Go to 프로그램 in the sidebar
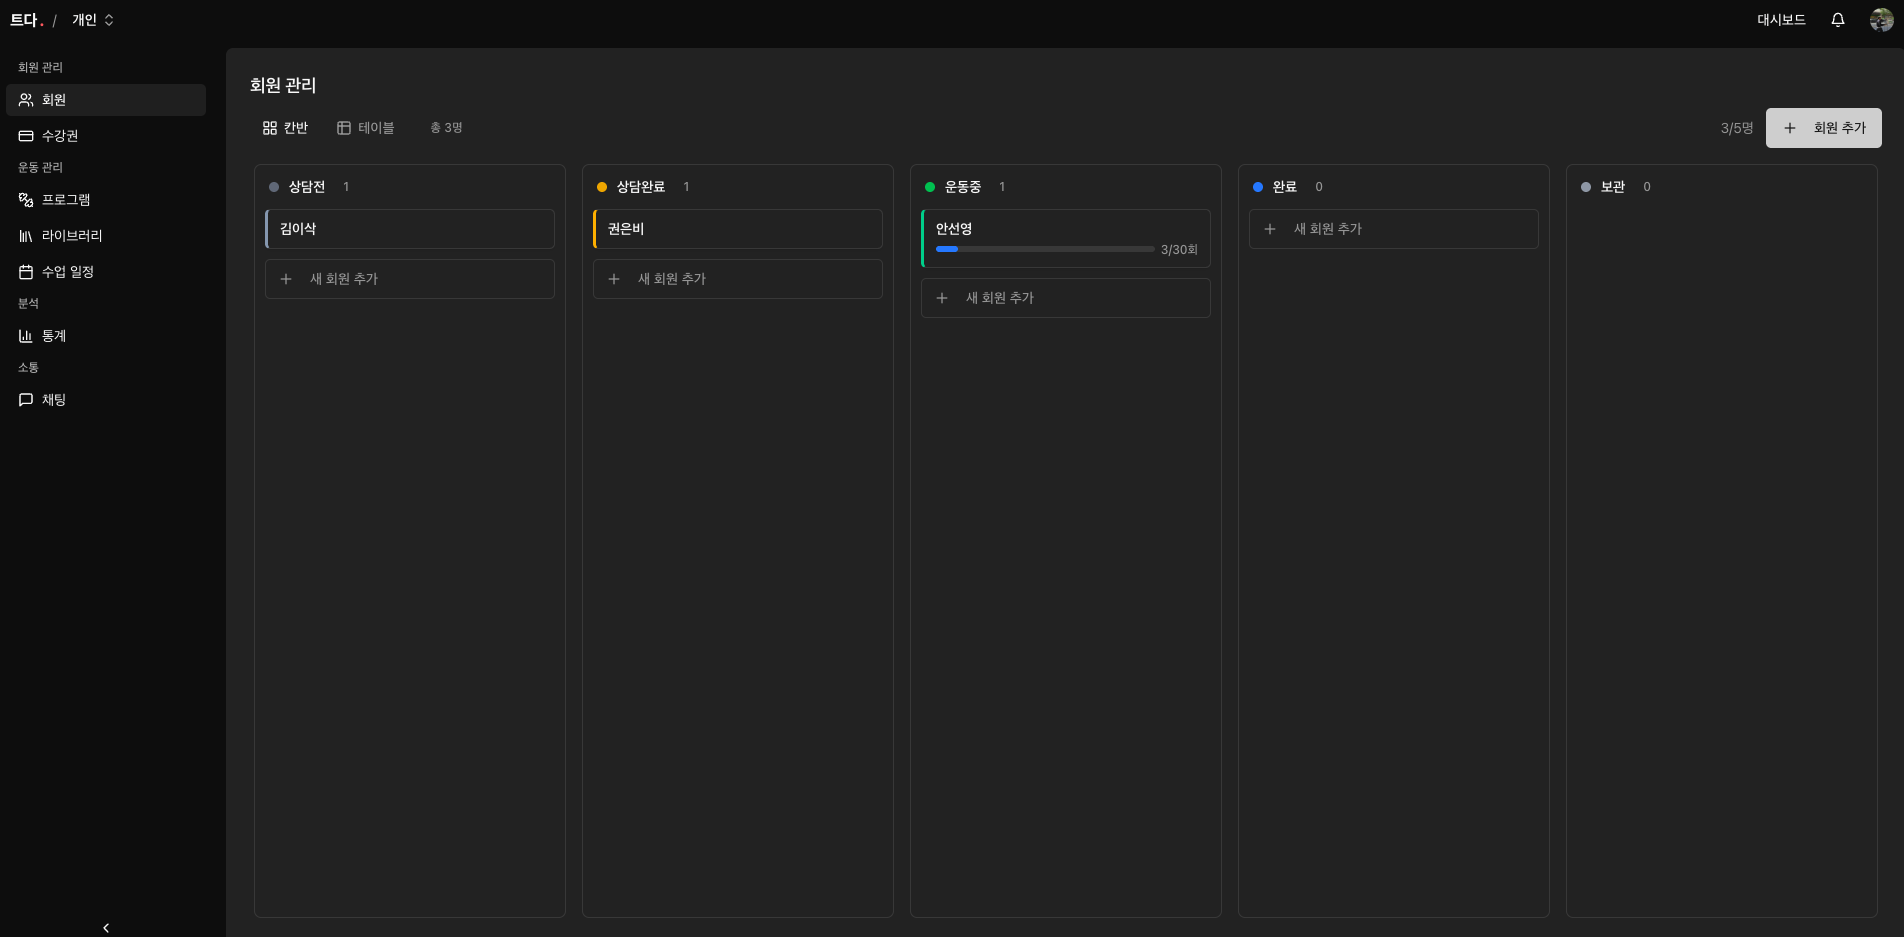Screen dimensions: 1904x937 coord(66,200)
